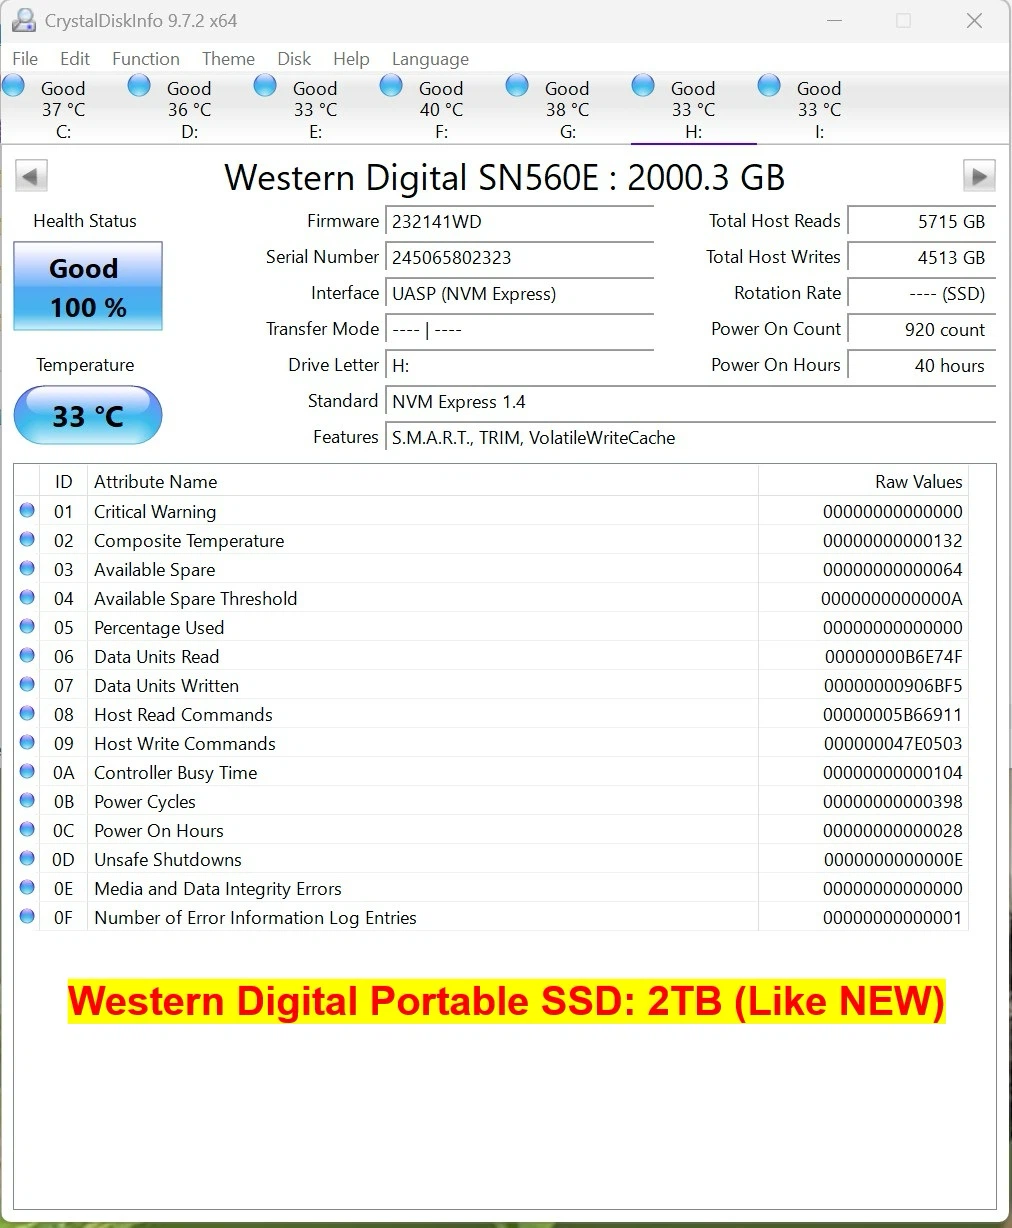Open the File menu

[x=25, y=59]
